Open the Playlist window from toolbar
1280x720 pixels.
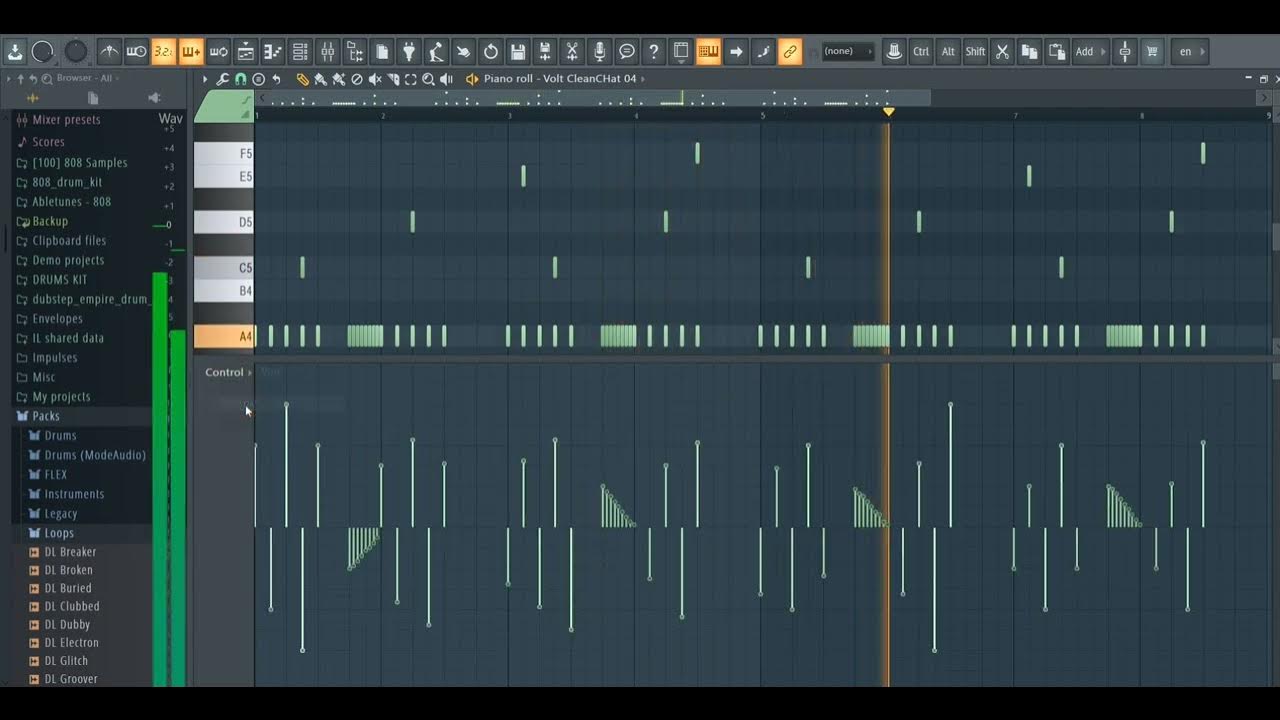[246, 51]
